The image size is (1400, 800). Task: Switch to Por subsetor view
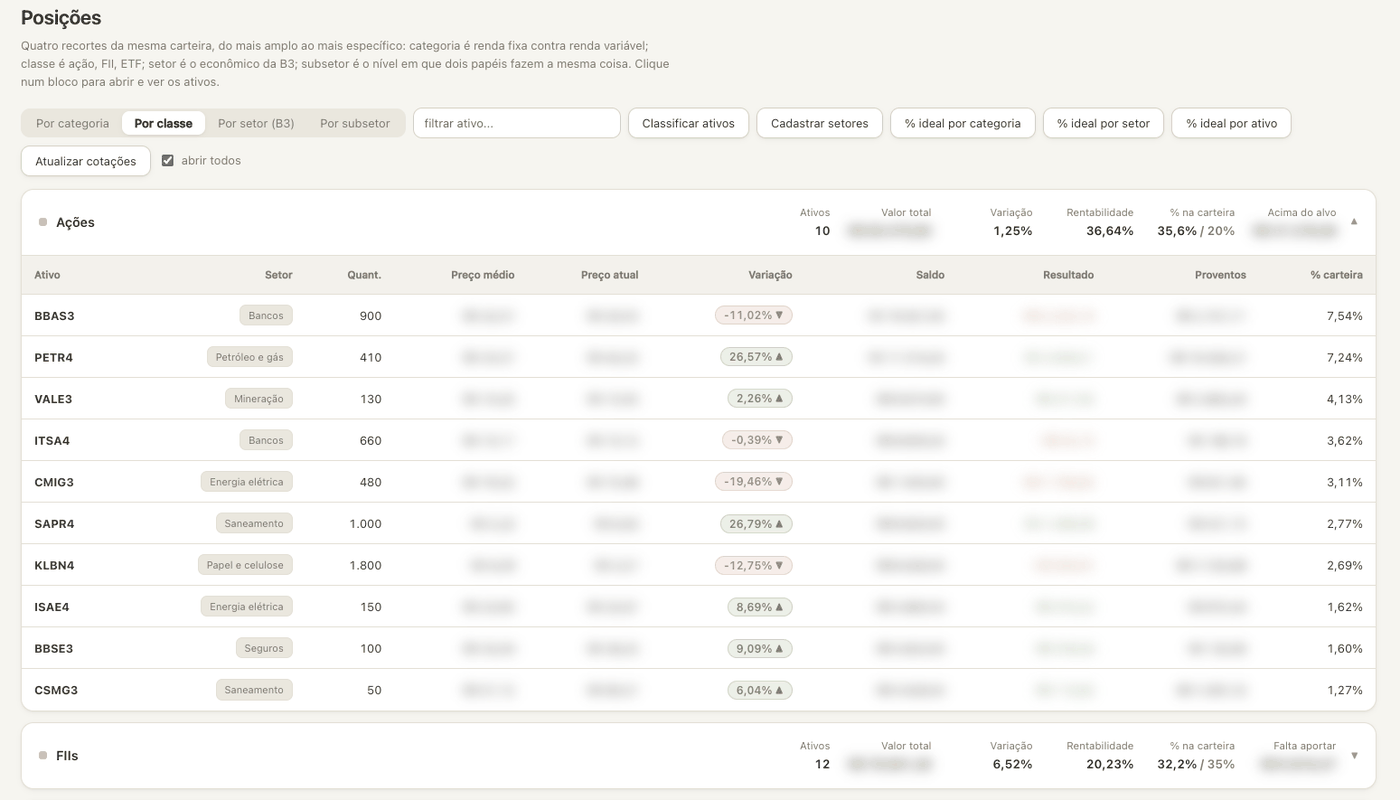(355, 123)
